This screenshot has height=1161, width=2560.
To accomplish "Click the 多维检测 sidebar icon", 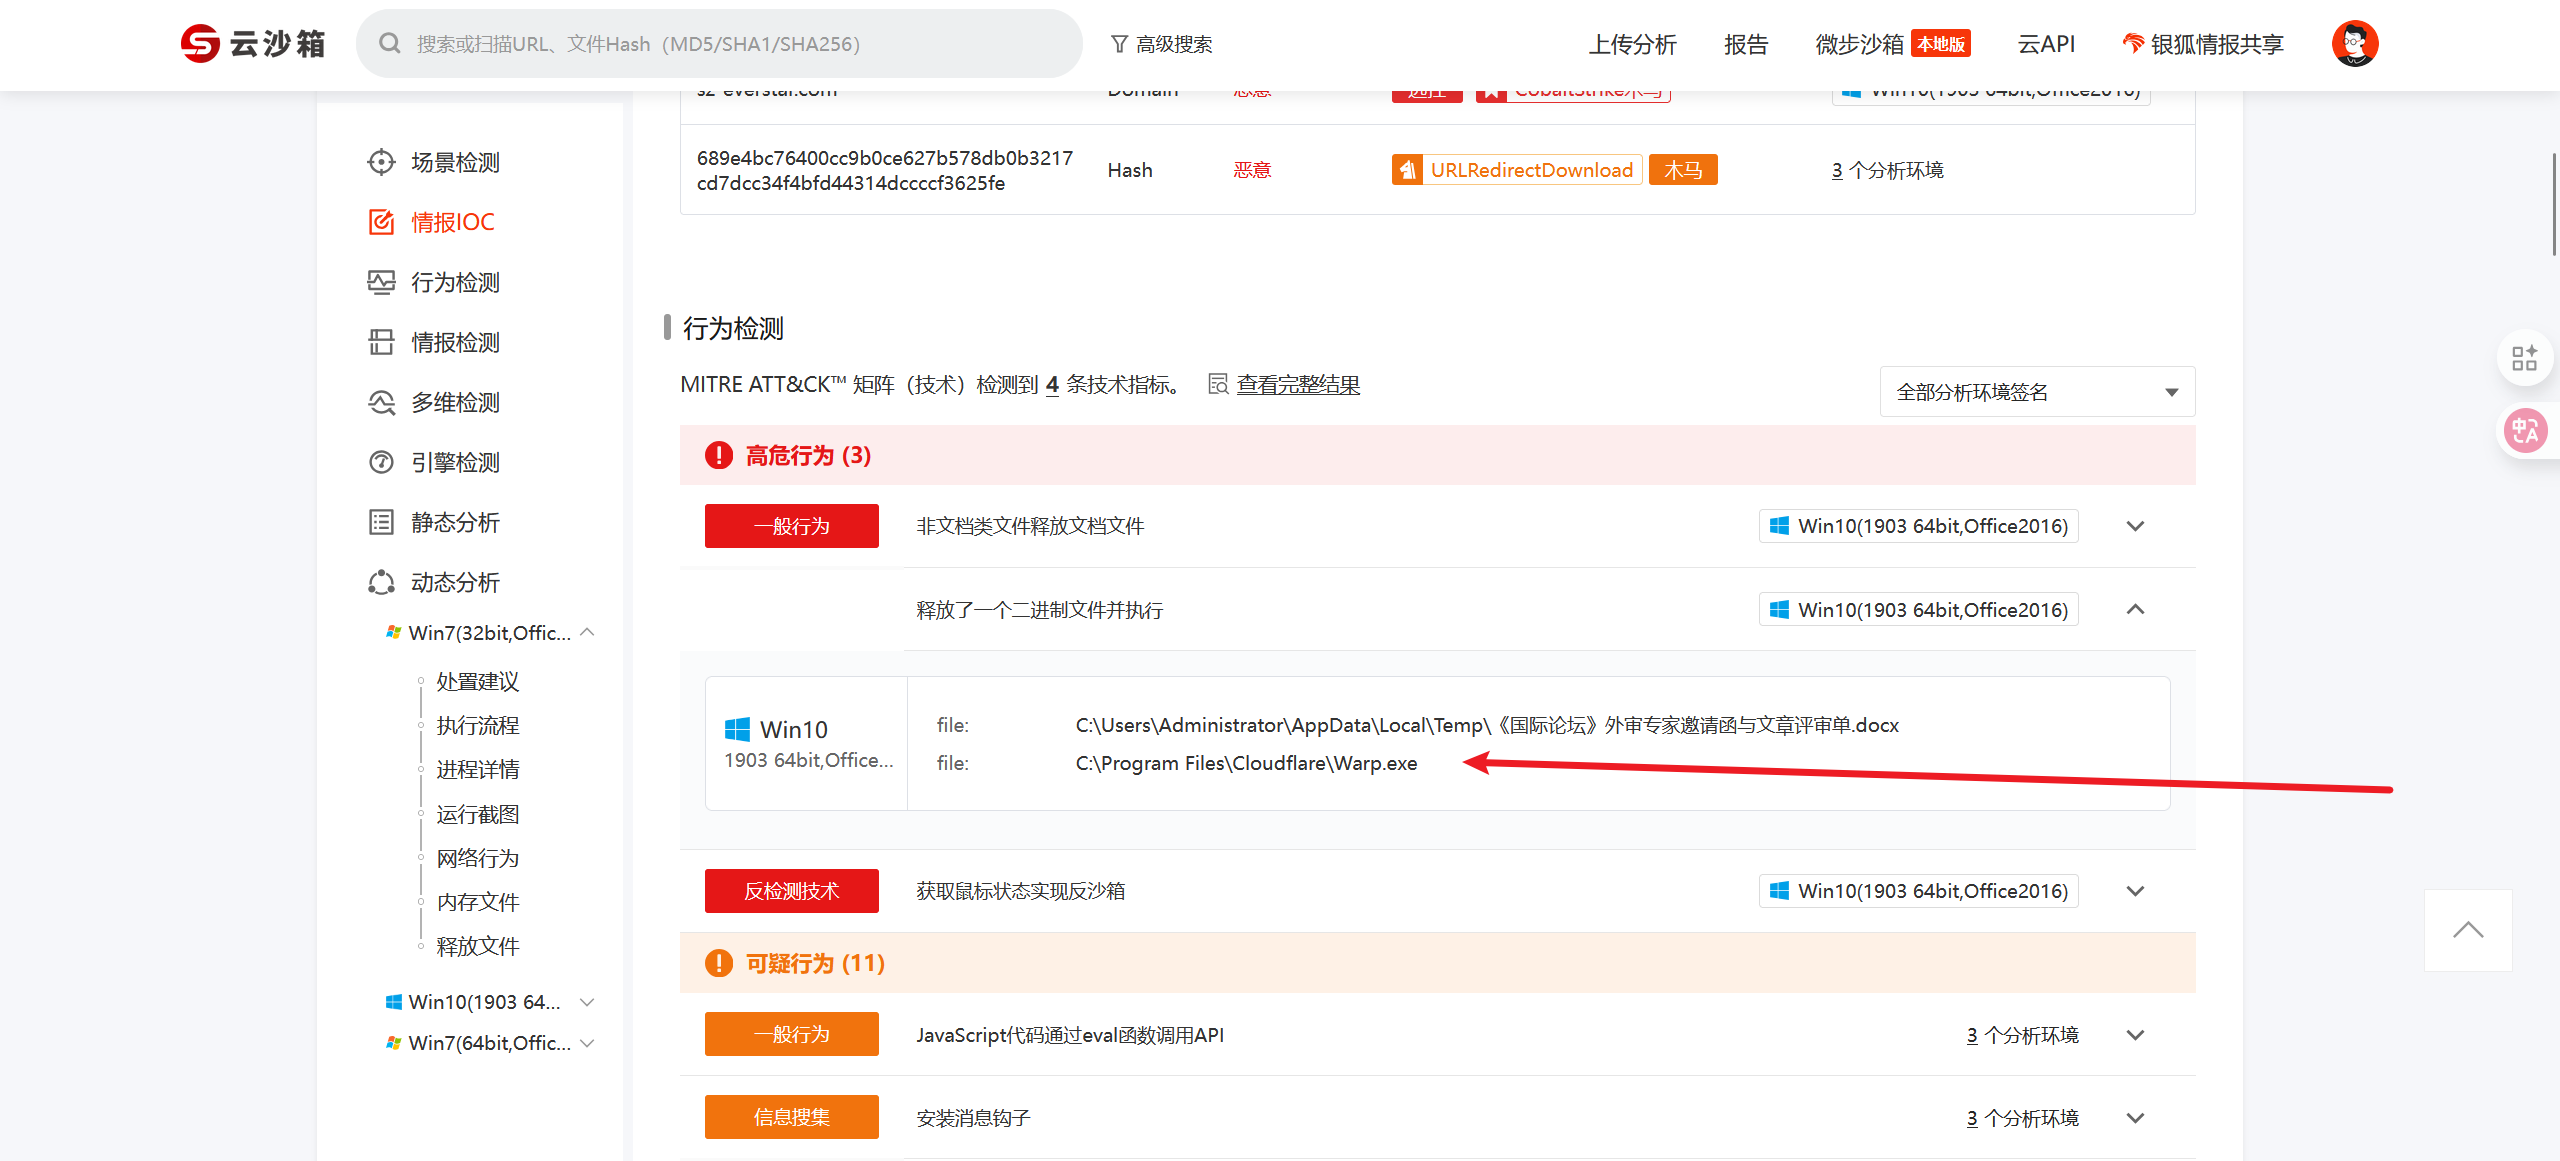I will point(381,402).
